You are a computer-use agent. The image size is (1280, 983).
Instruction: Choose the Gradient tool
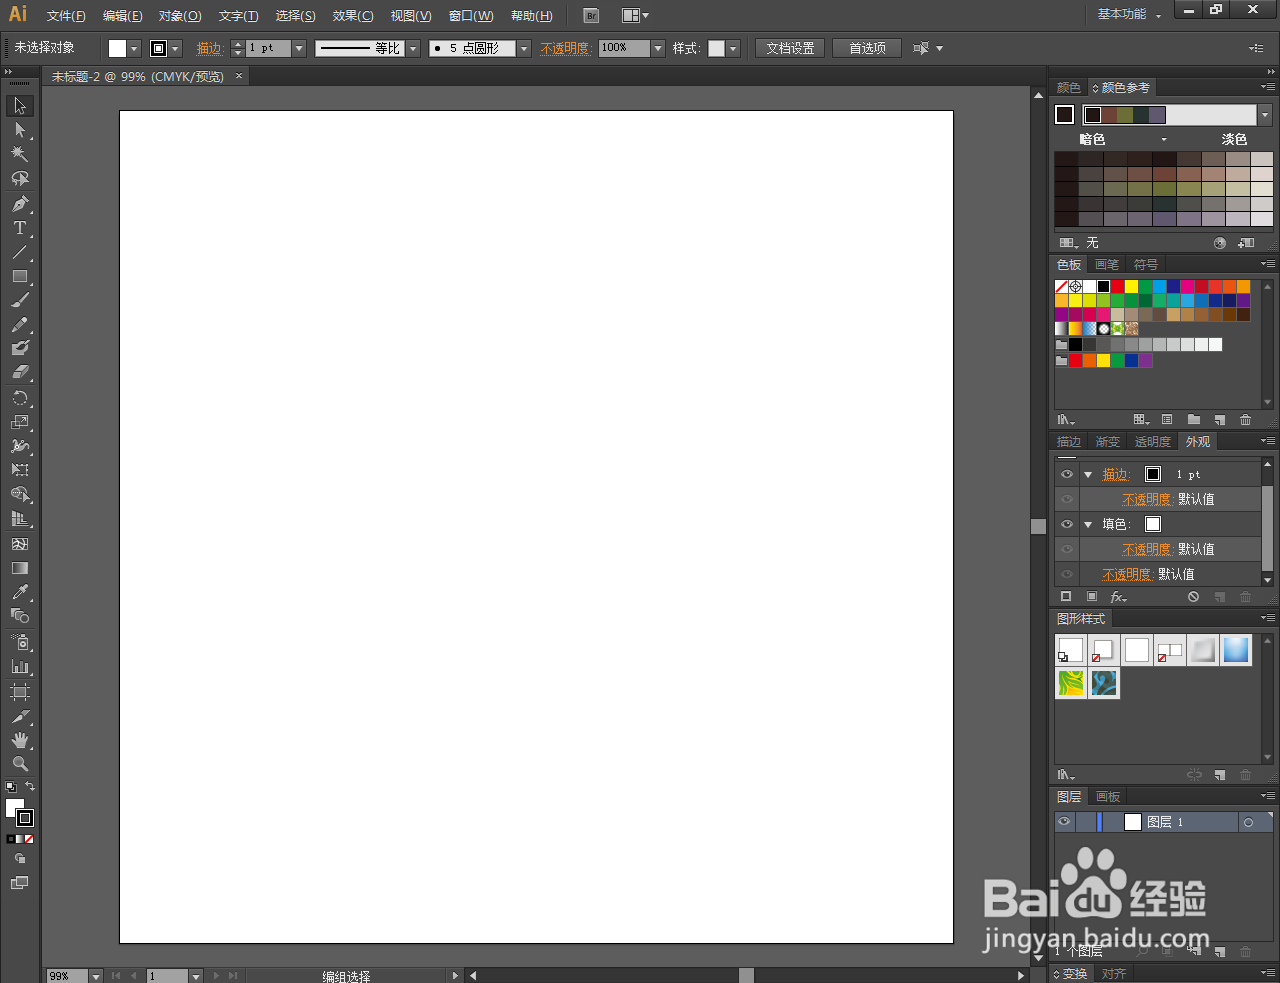click(x=19, y=568)
